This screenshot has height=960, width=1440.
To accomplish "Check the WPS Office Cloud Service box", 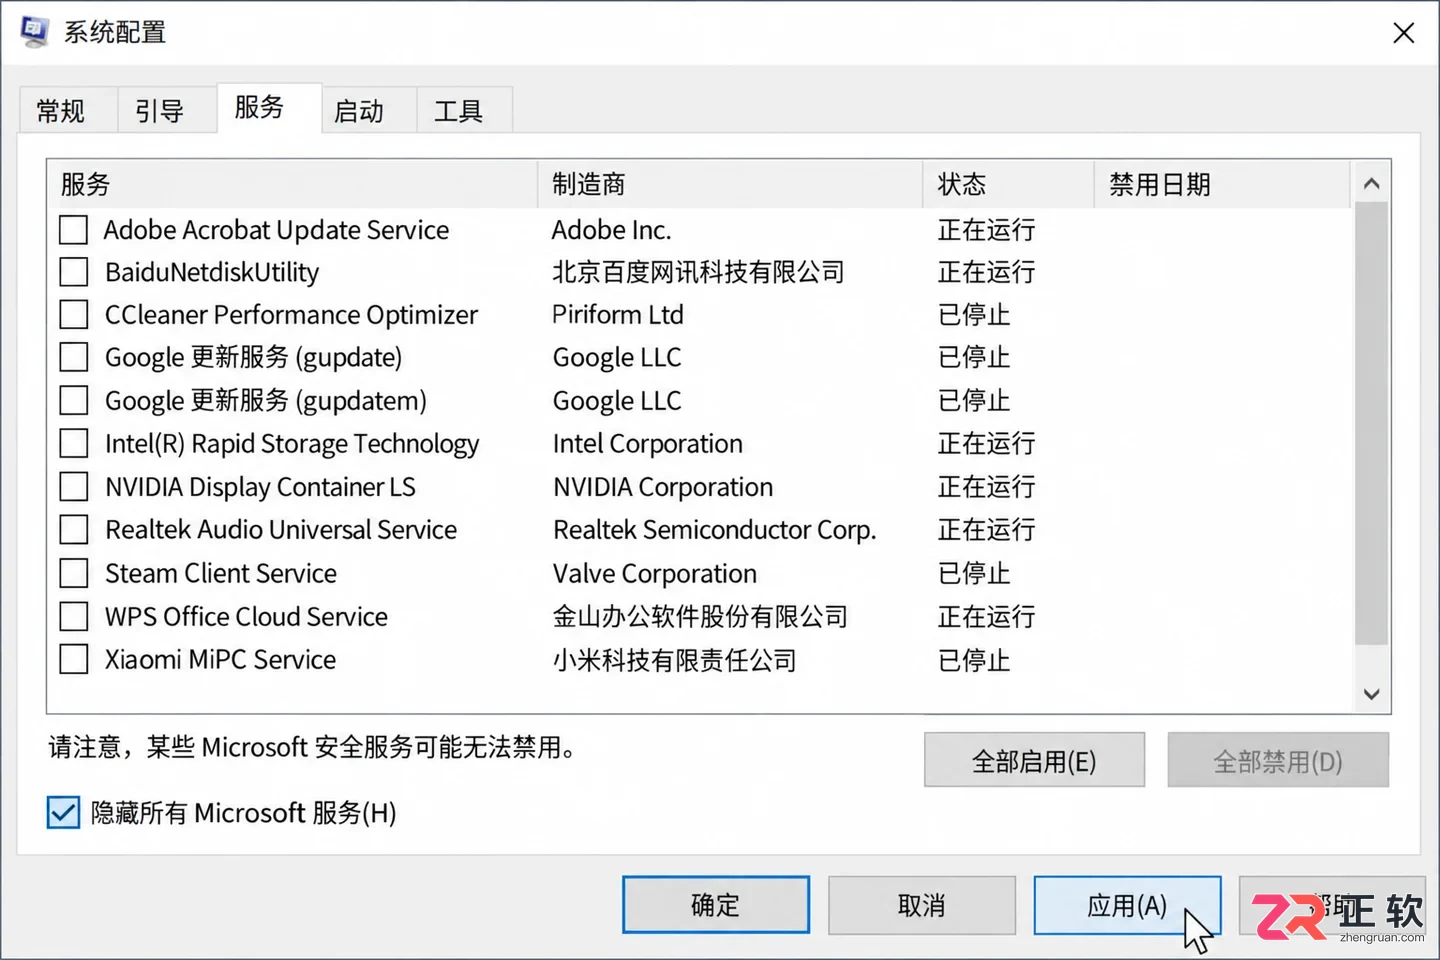I will pyautogui.click(x=73, y=616).
